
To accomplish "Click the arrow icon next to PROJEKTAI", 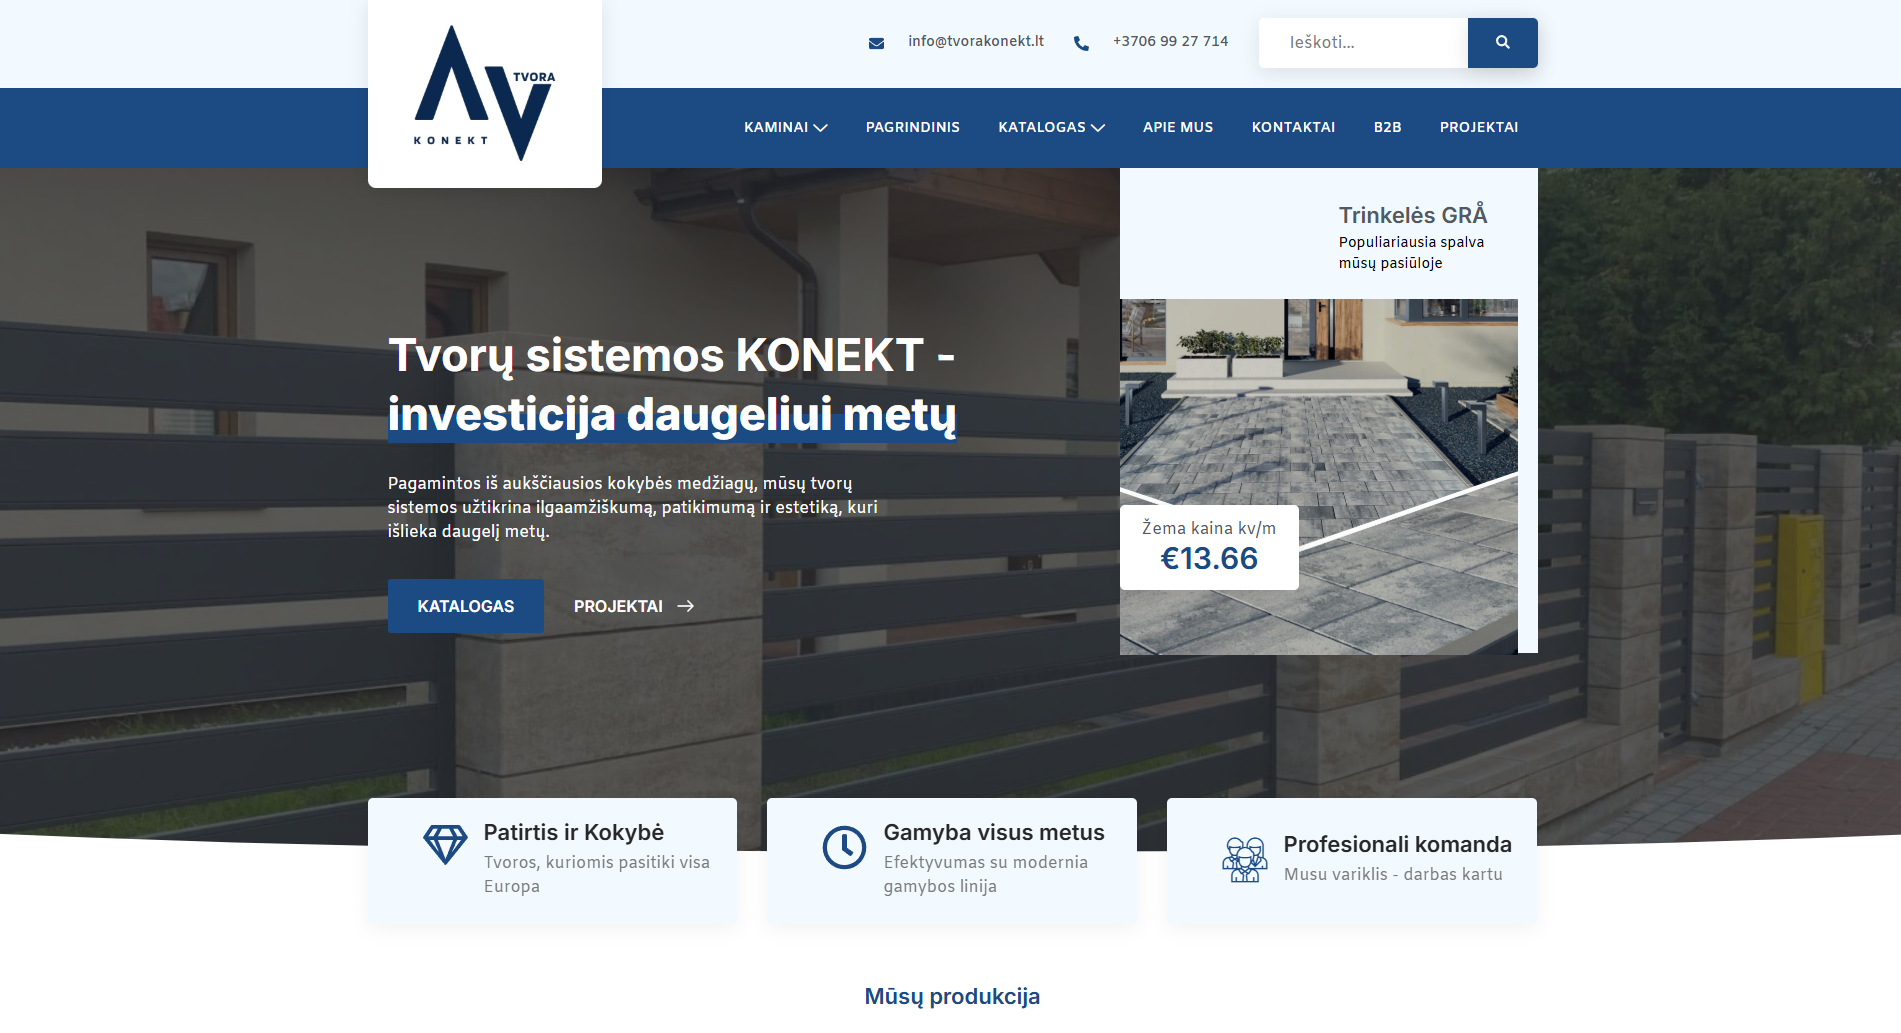I will (x=685, y=606).
